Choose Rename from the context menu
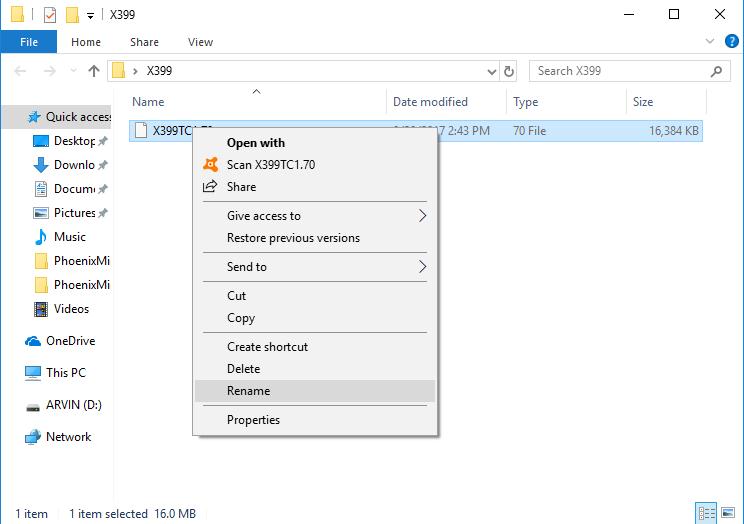Viewport: 744px width, 524px height. pyautogui.click(x=248, y=391)
